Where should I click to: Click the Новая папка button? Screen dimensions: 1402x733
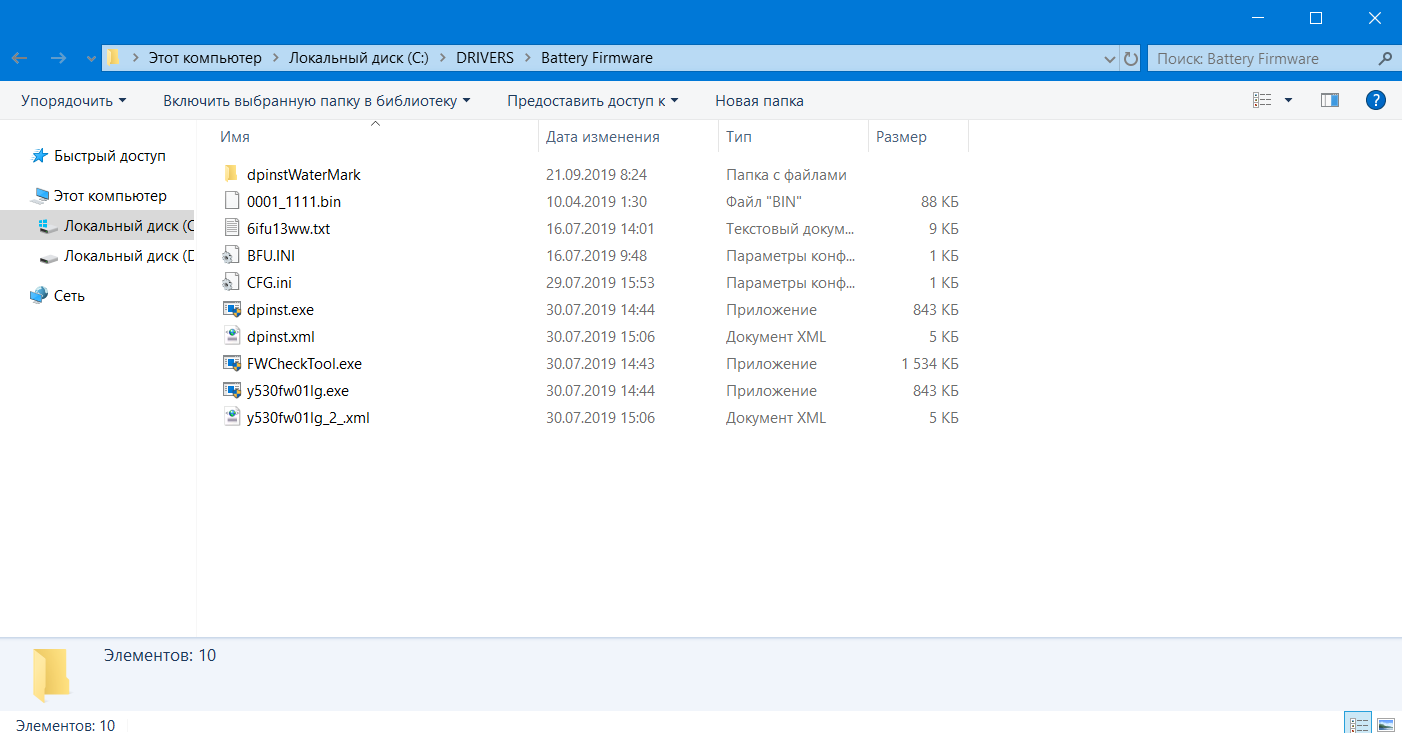759,101
